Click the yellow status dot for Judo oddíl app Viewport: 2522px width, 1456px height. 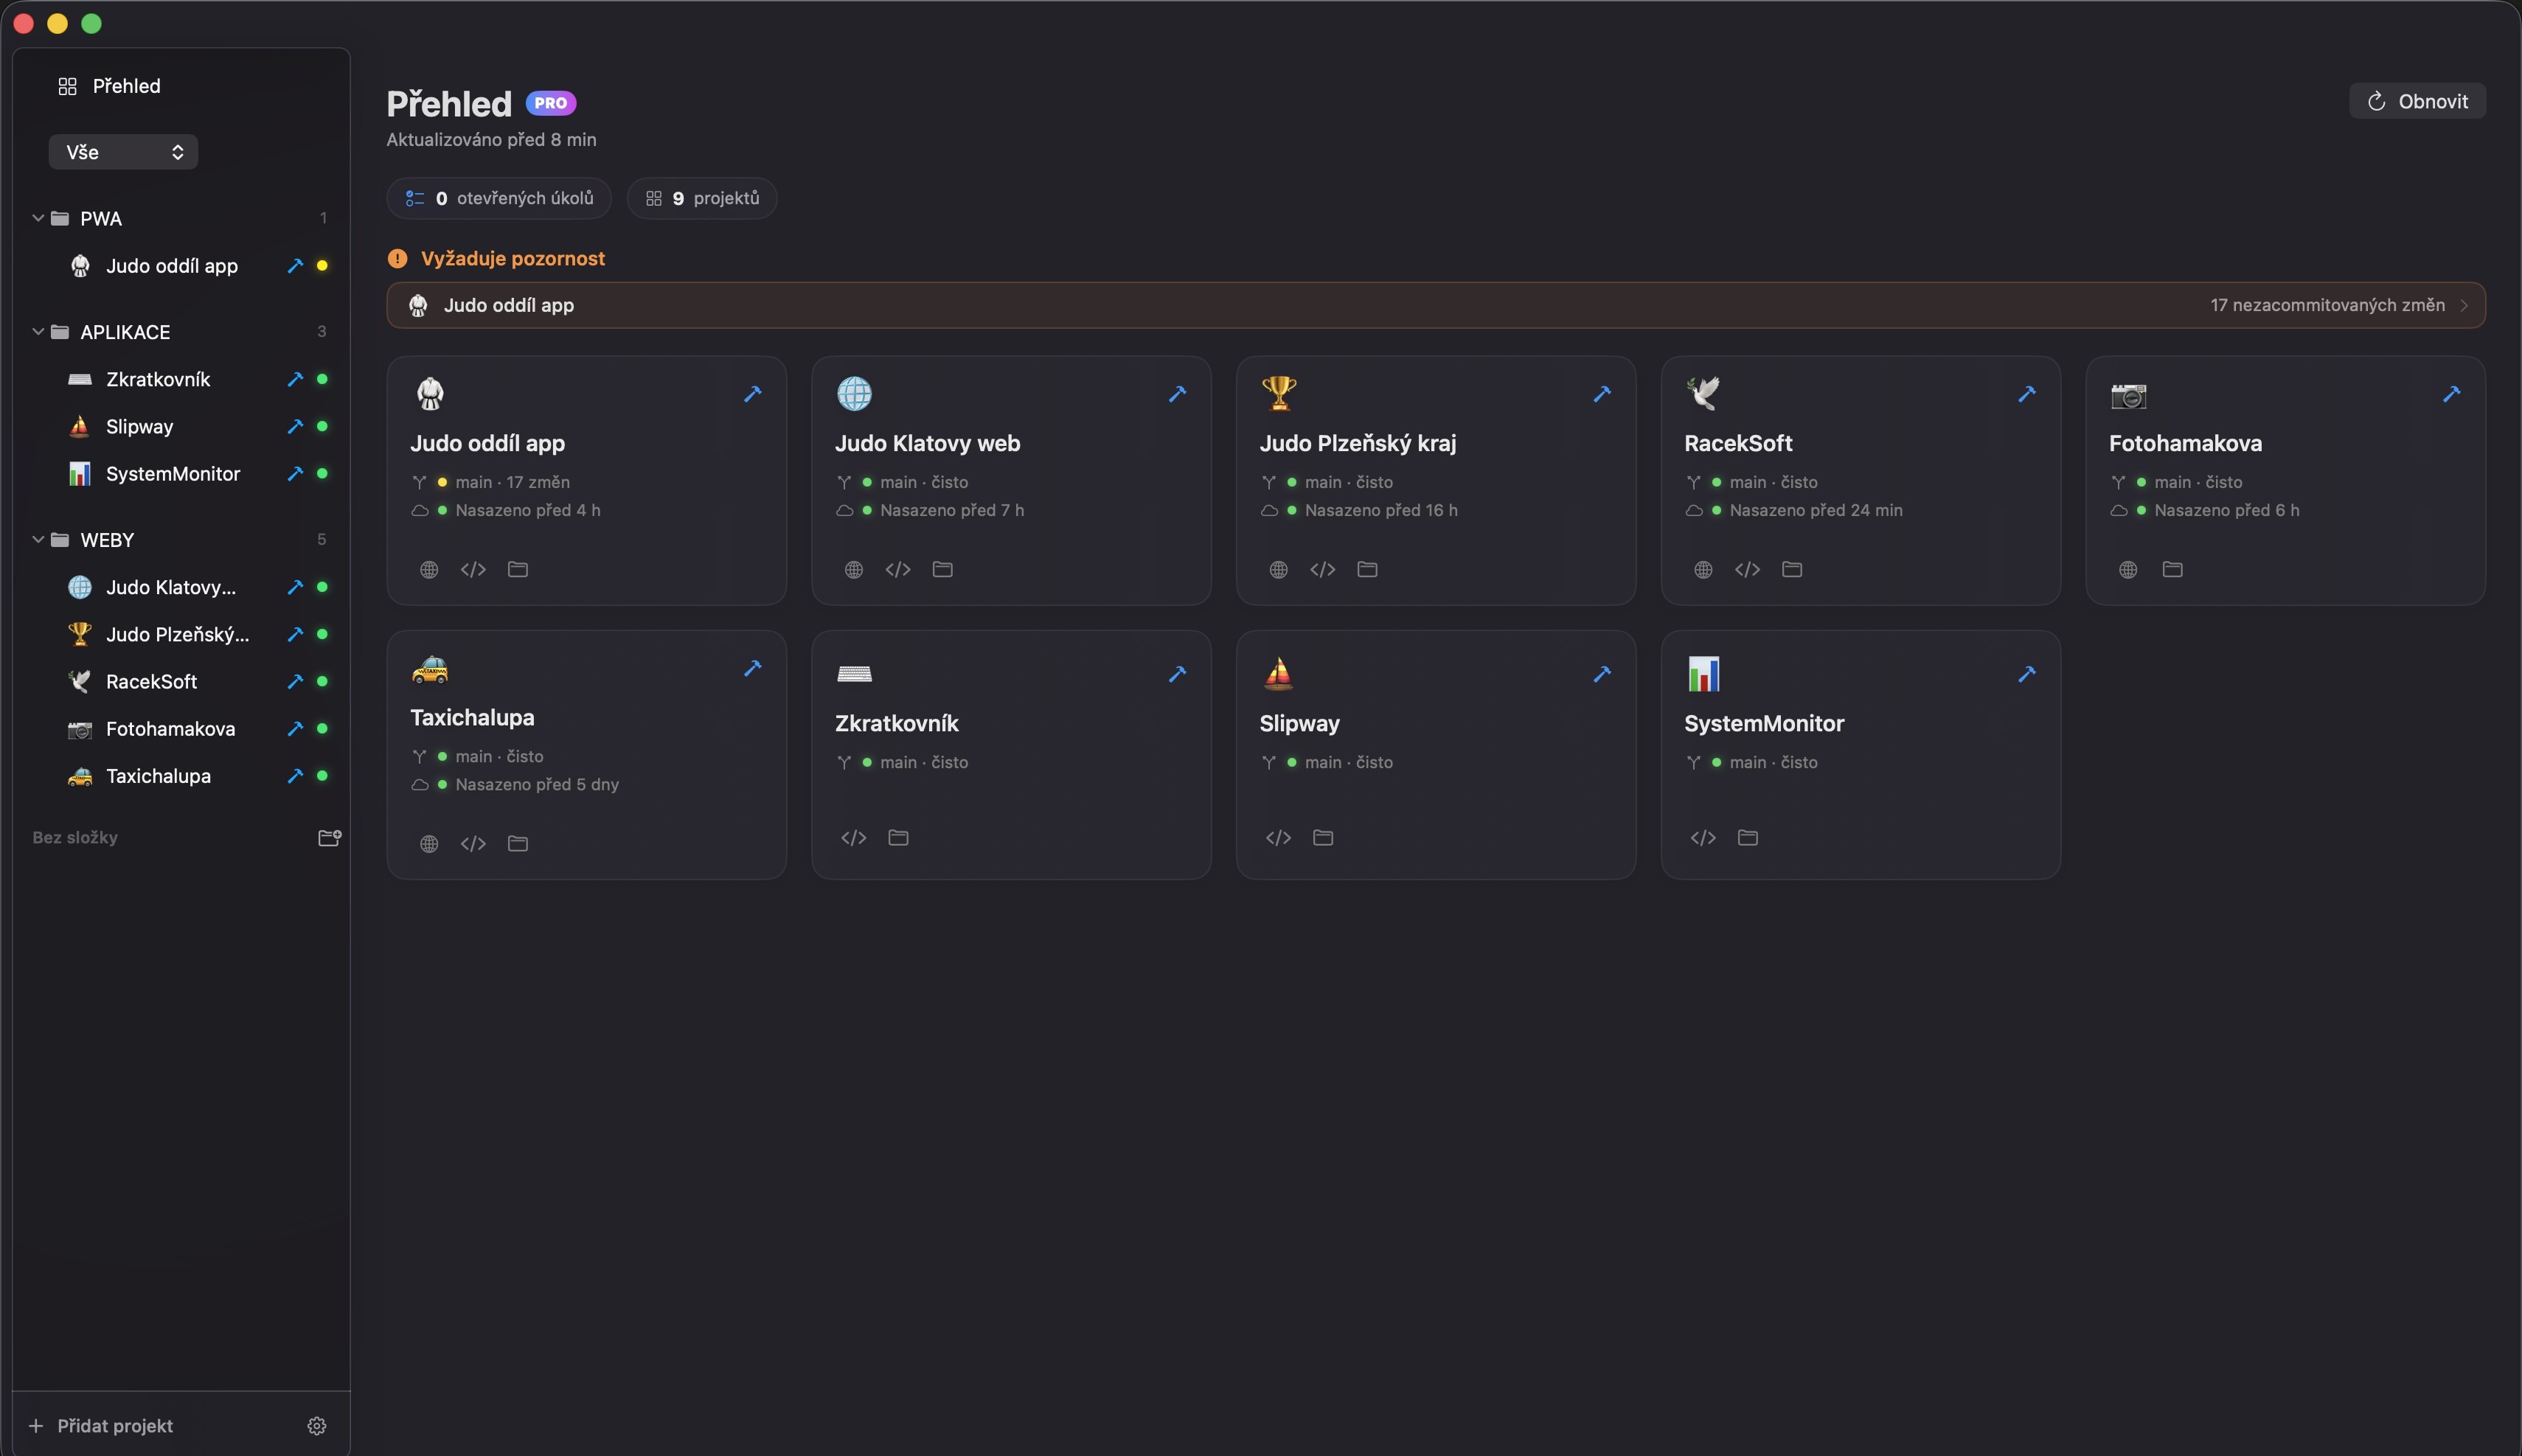[322, 266]
